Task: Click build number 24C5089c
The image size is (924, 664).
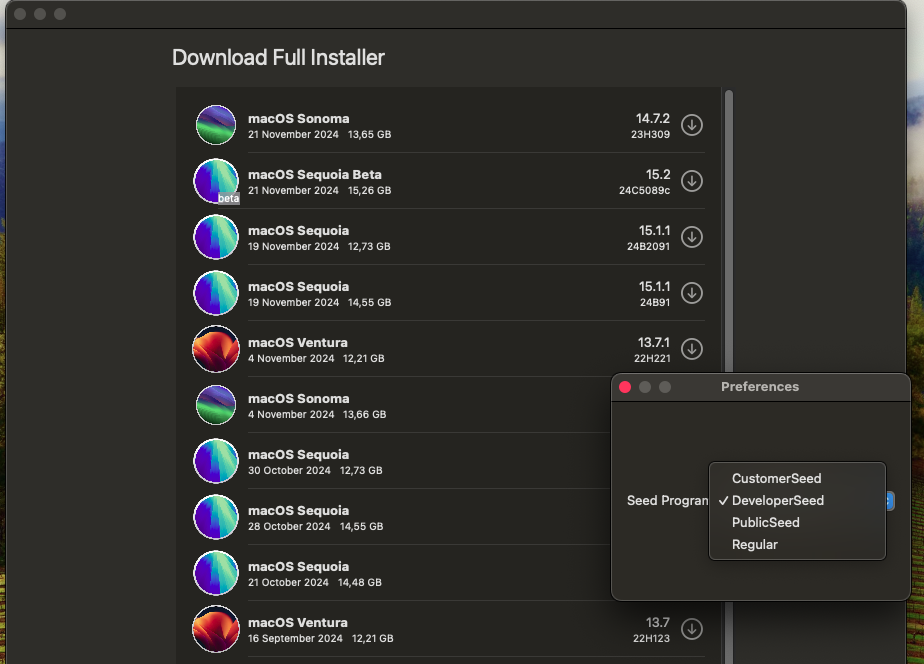Action: point(644,190)
